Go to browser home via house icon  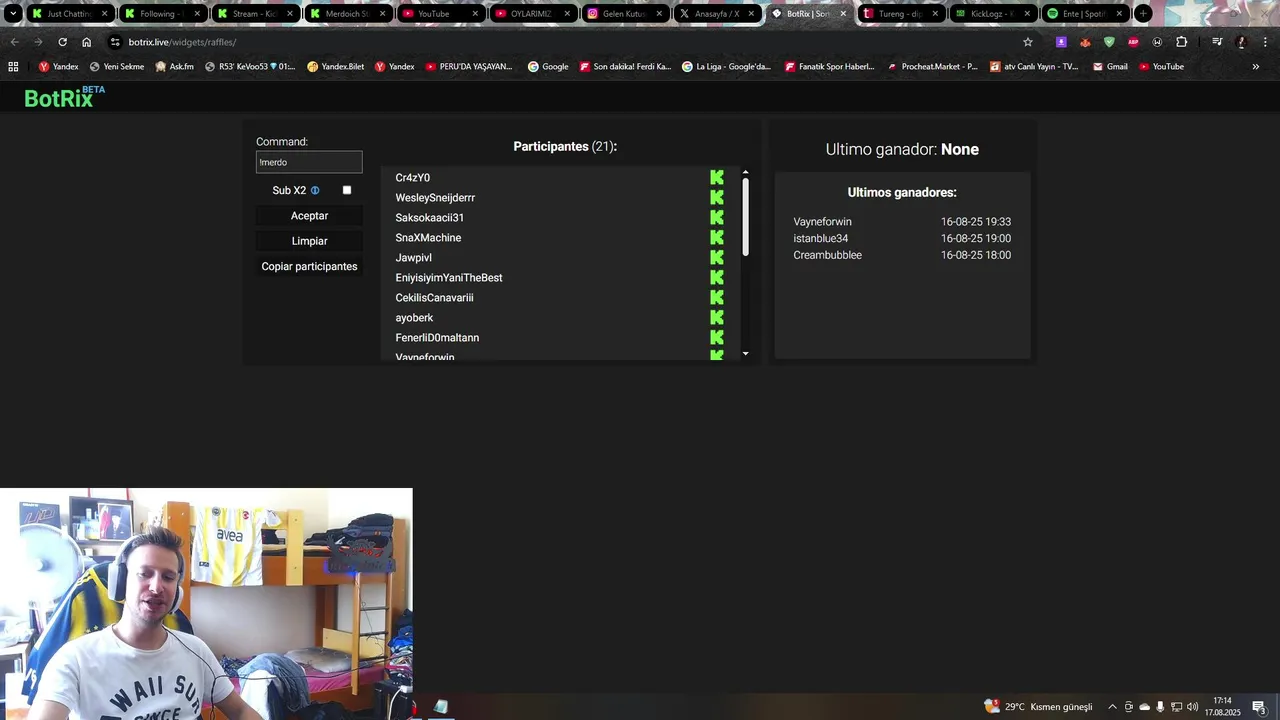click(86, 42)
